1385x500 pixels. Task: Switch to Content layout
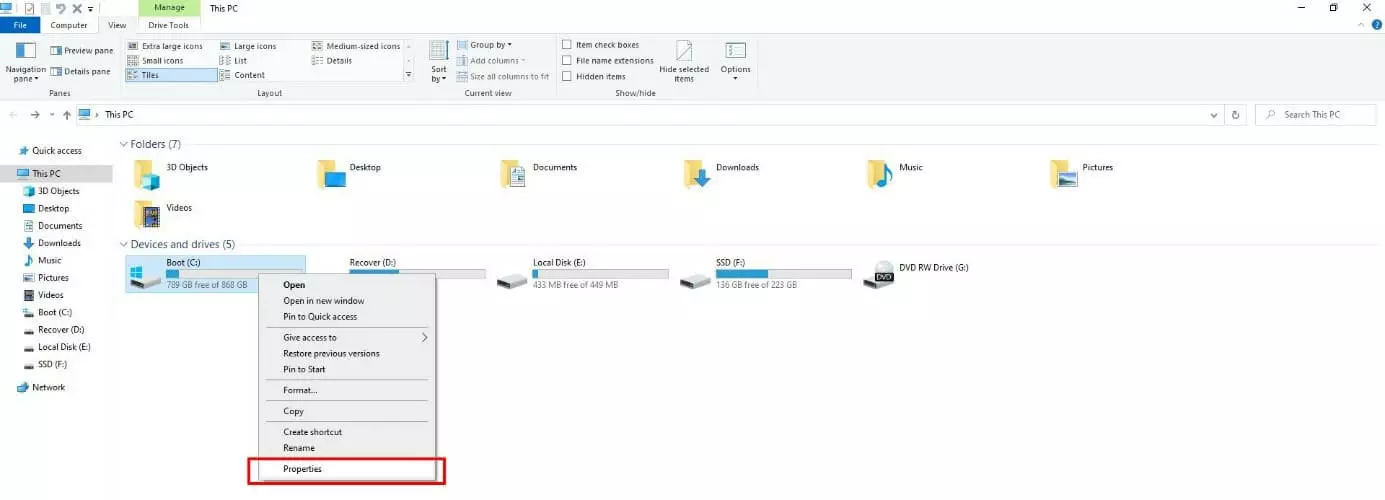(x=242, y=75)
